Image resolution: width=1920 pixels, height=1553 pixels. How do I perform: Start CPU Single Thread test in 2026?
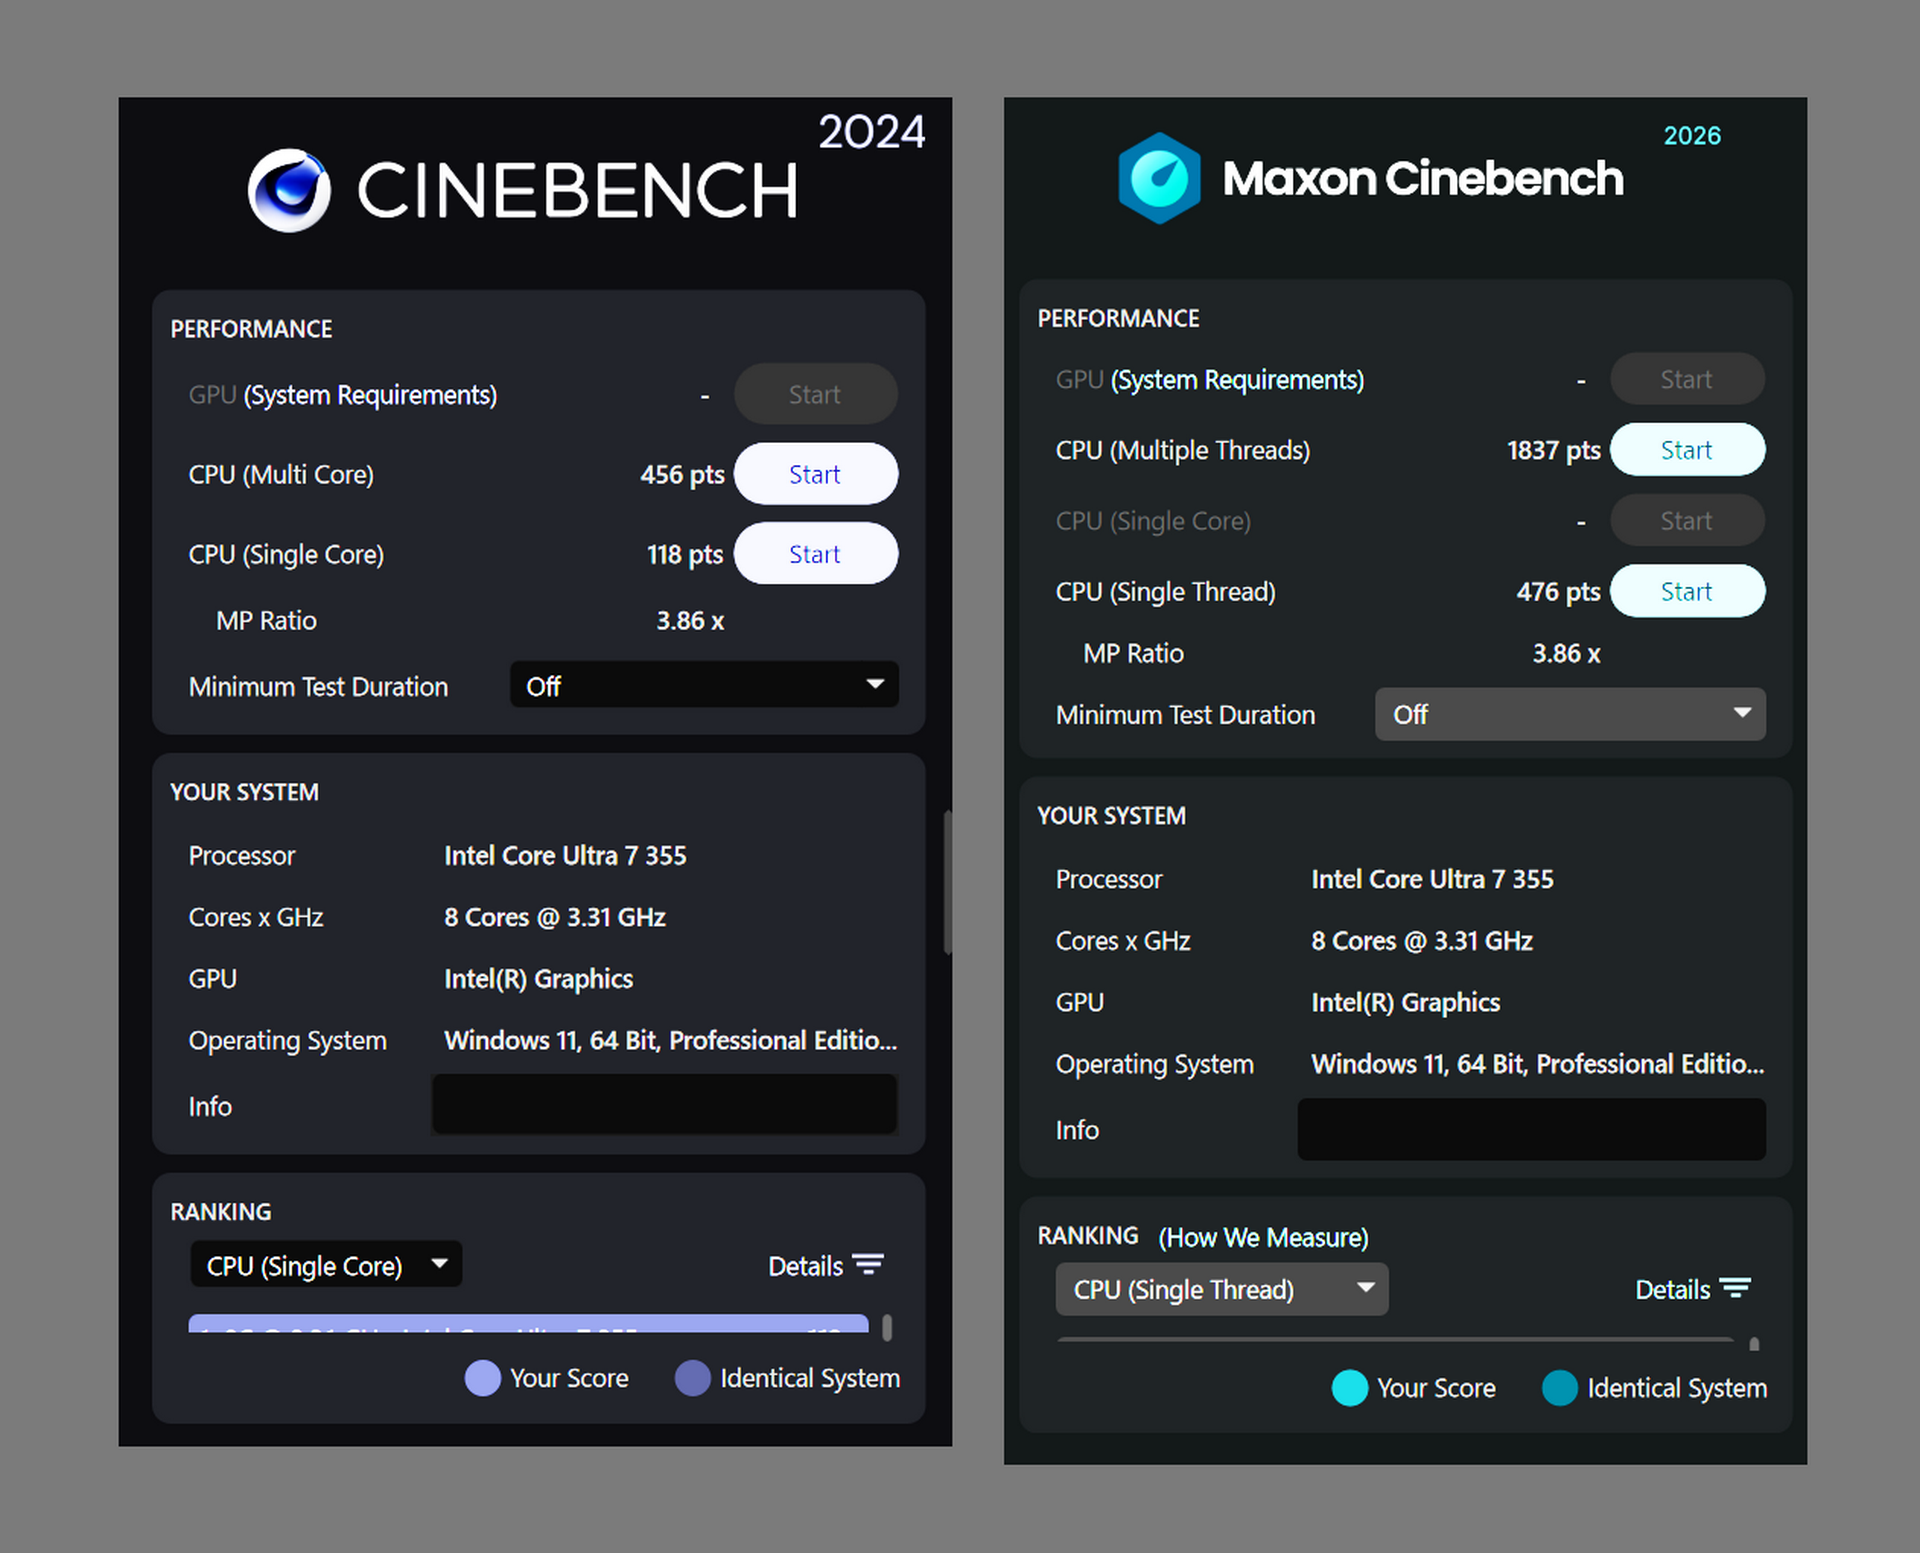[x=1686, y=591]
